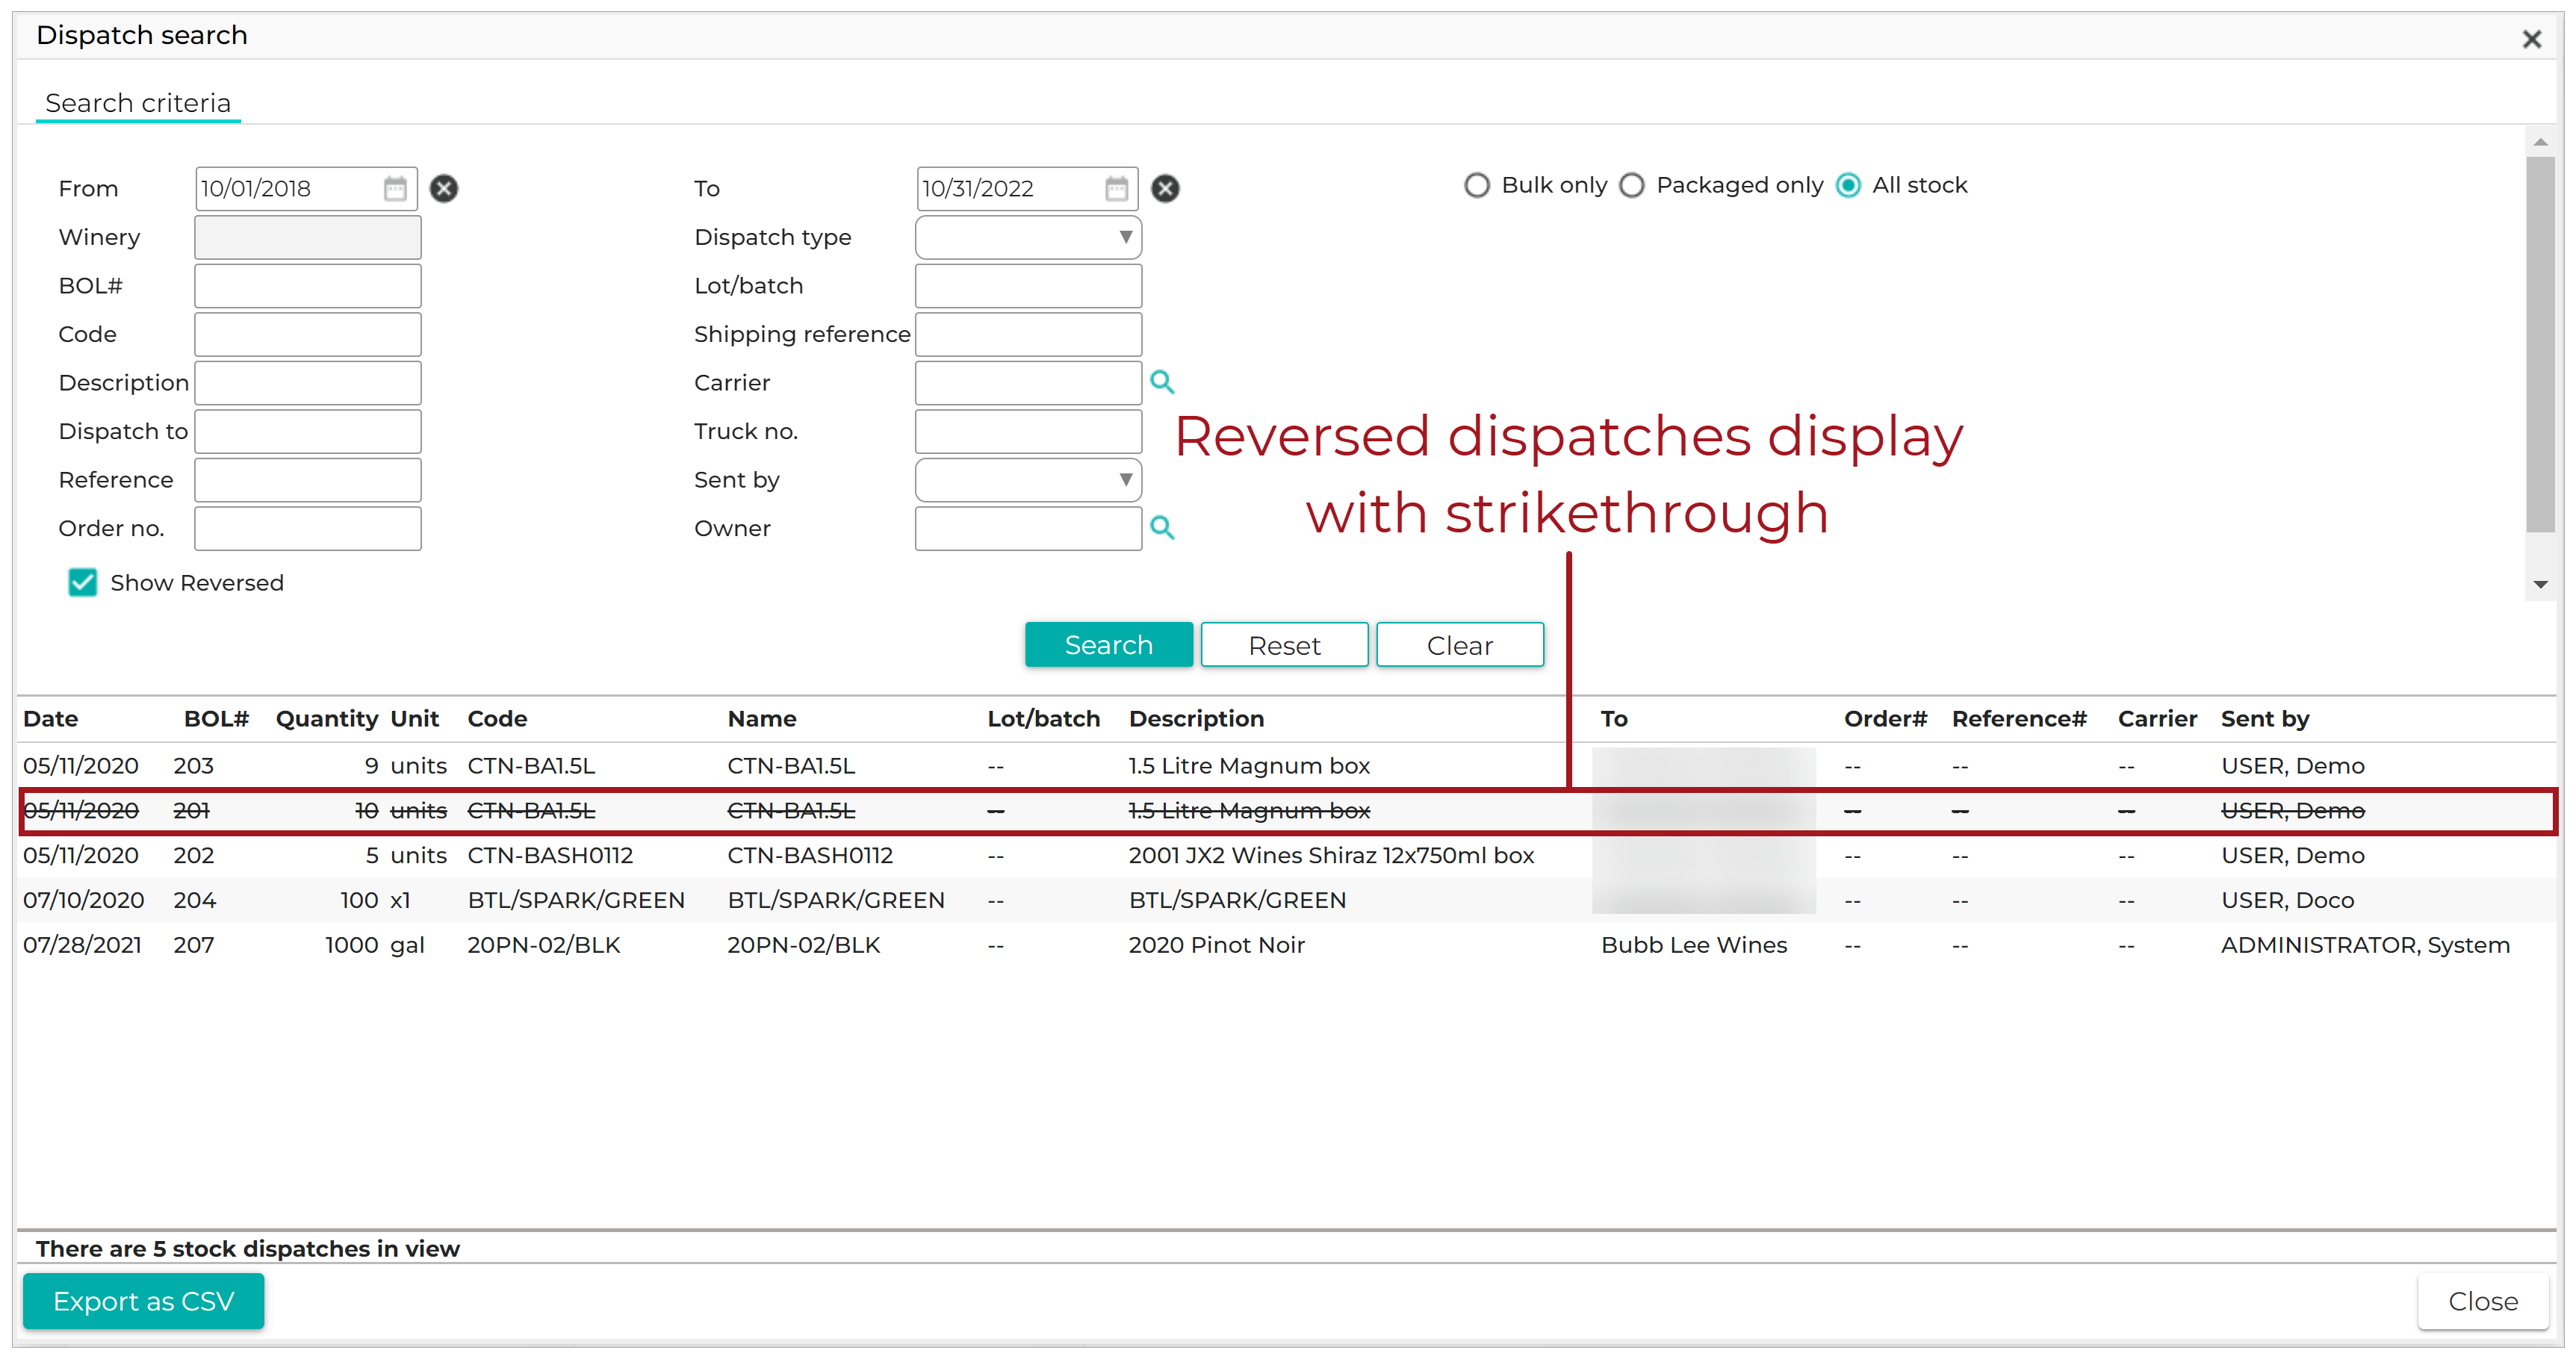The height and width of the screenshot is (1356, 2576).
Task: Sort results by Unit column header
Action: (x=414, y=718)
